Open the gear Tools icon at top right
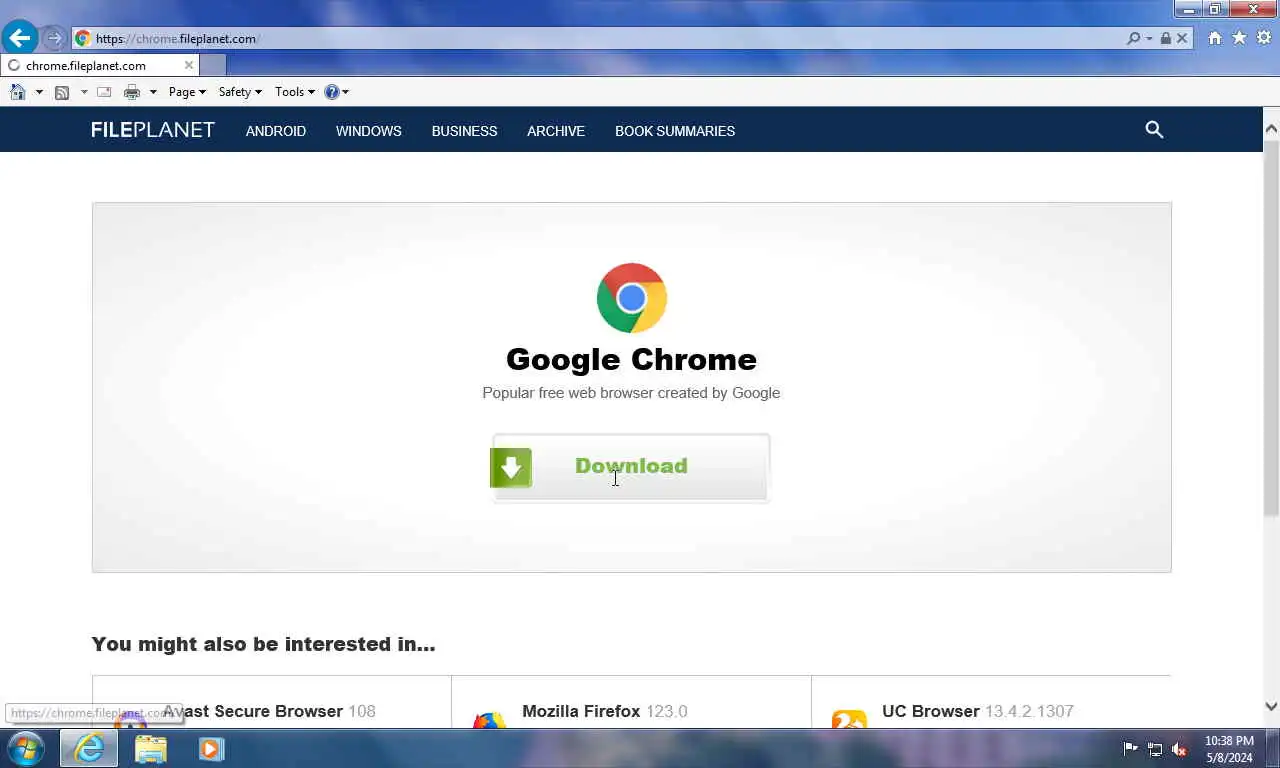 1264,38
